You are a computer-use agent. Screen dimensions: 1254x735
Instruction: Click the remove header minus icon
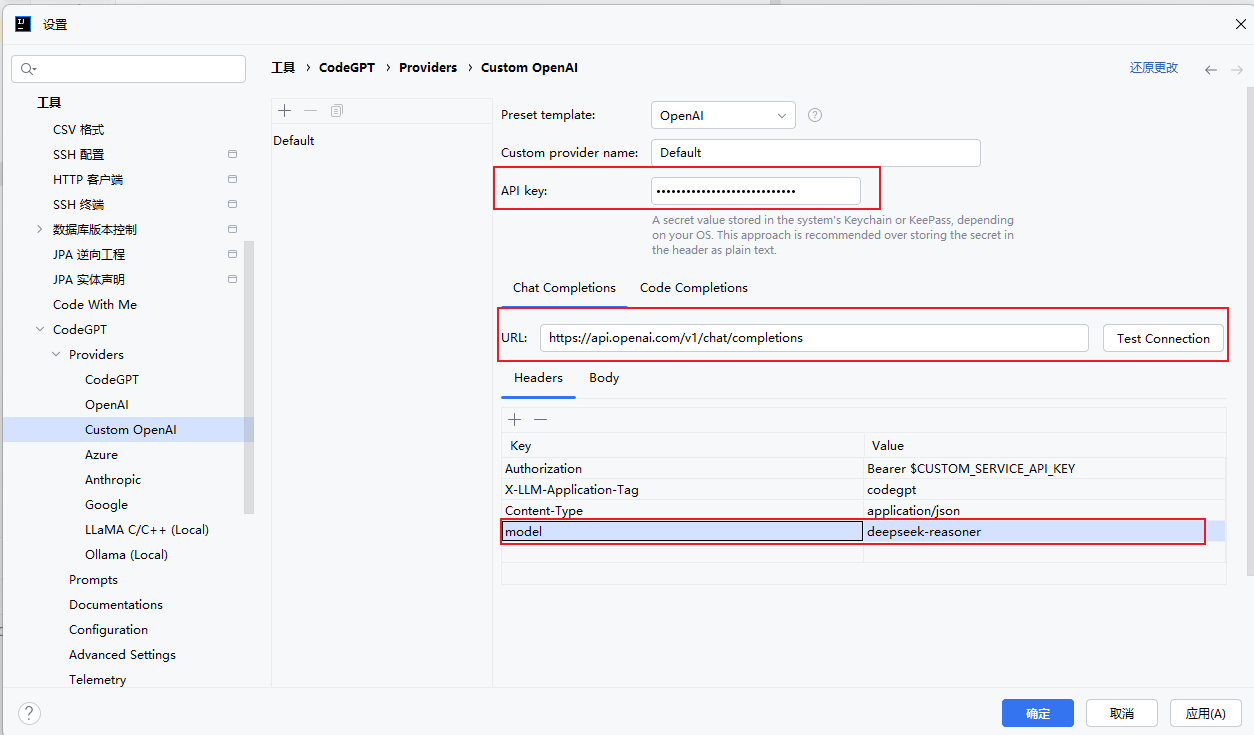click(540, 420)
